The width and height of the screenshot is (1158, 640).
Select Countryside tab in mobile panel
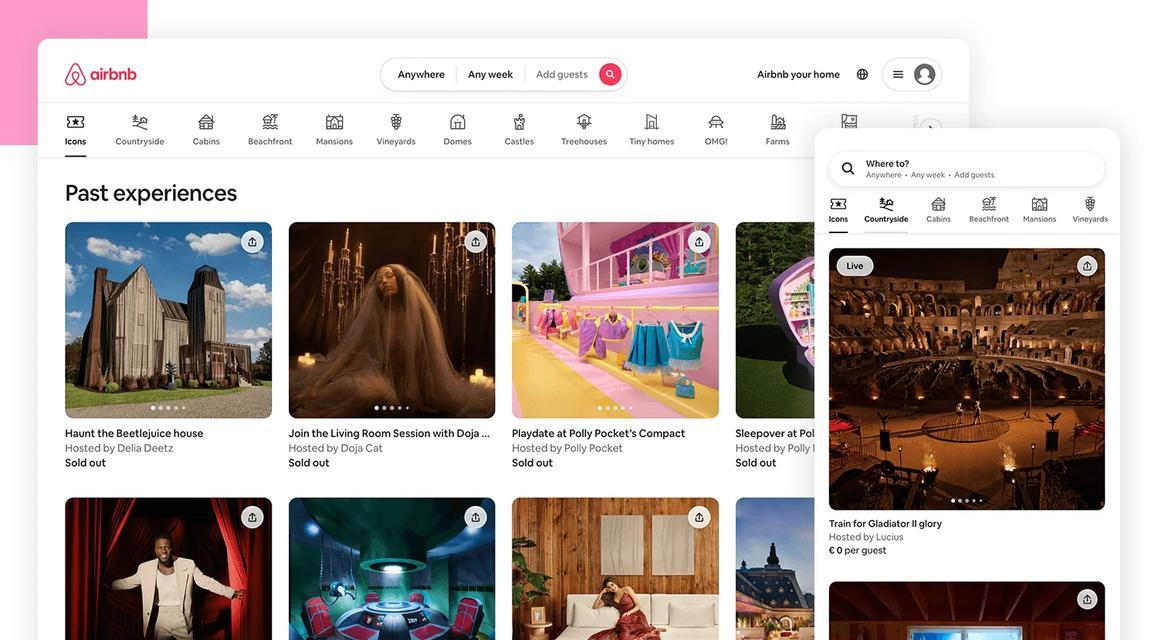pos(886,210)
